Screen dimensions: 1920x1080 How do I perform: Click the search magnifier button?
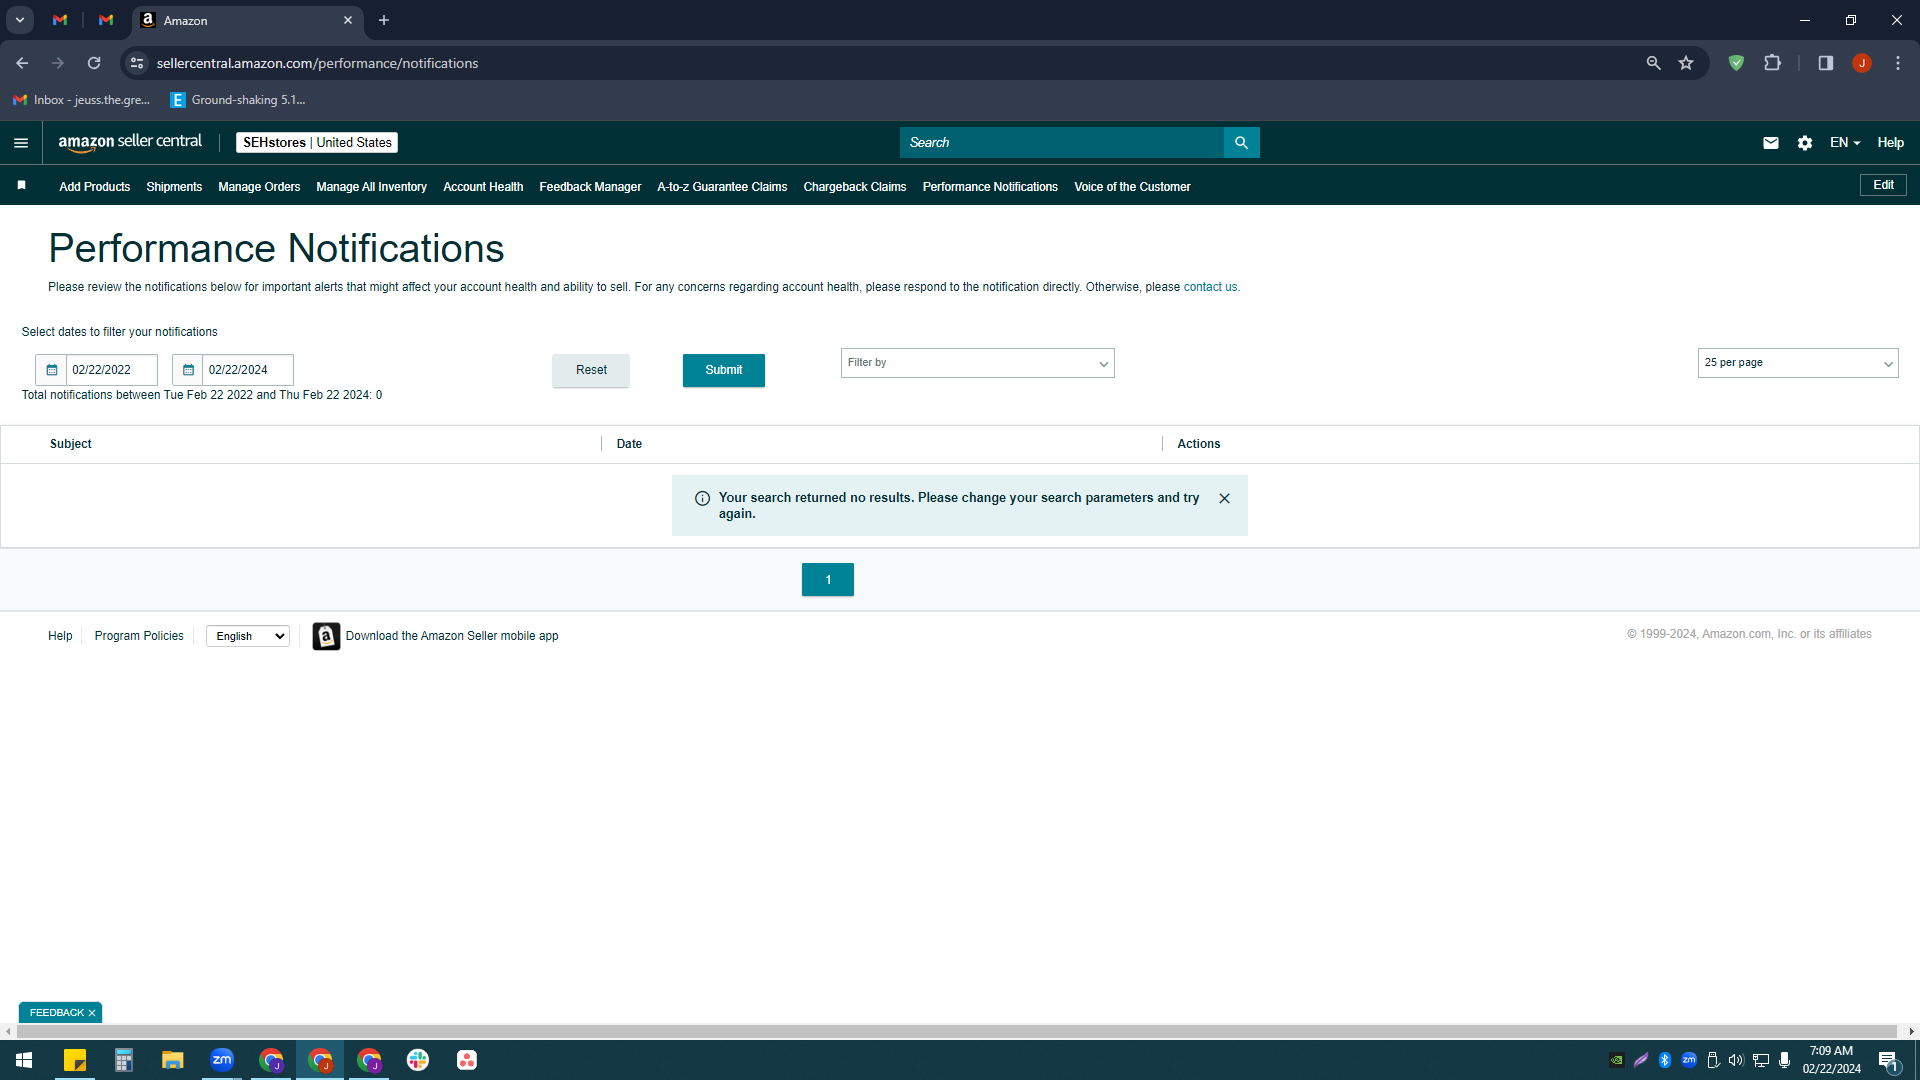(x=1241, y=143)
